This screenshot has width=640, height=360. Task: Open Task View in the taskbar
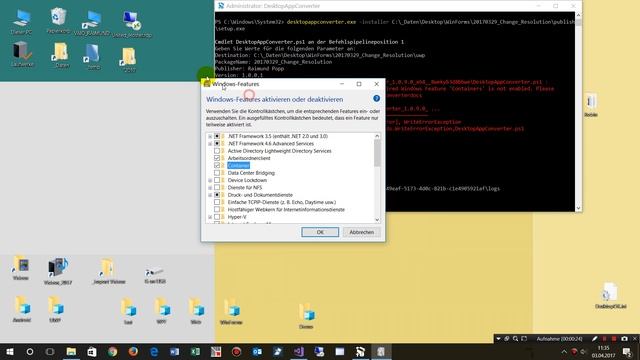pos(50,351)
